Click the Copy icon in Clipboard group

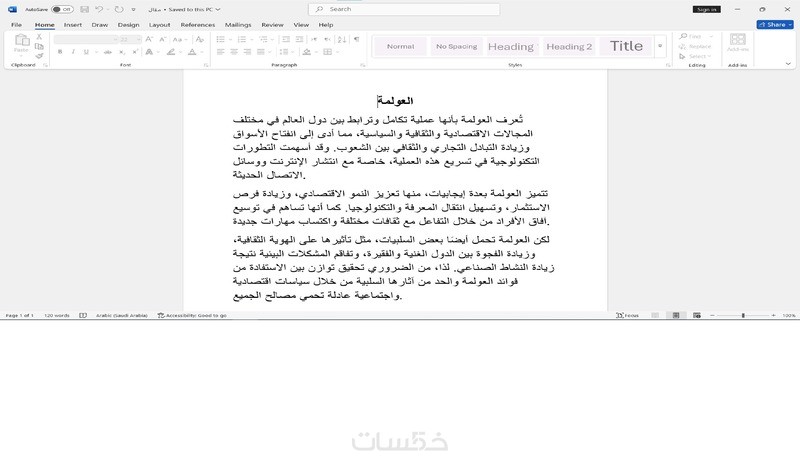coord(39,46)
